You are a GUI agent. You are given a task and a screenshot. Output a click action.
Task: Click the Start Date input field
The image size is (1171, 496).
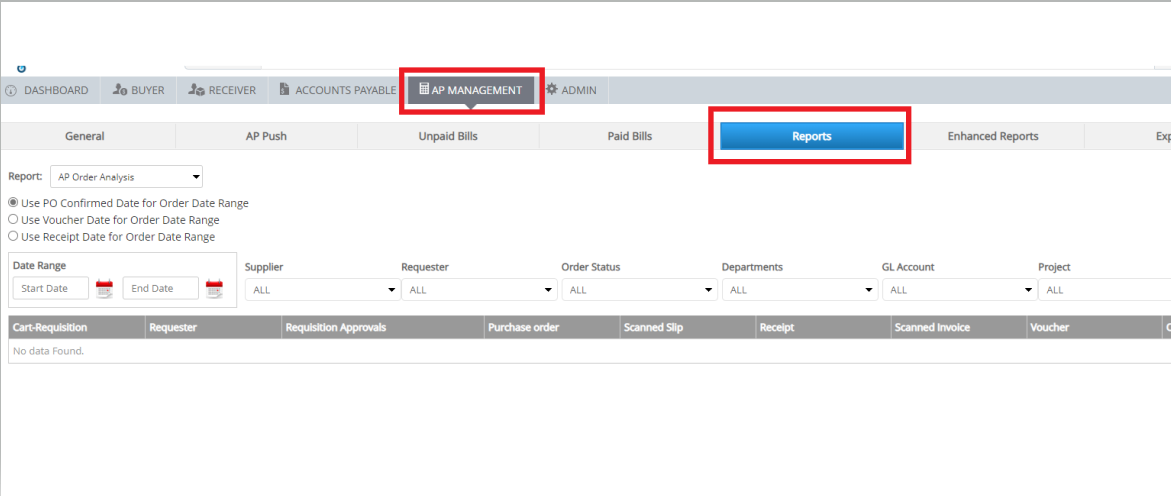click(x=51, y=289)
